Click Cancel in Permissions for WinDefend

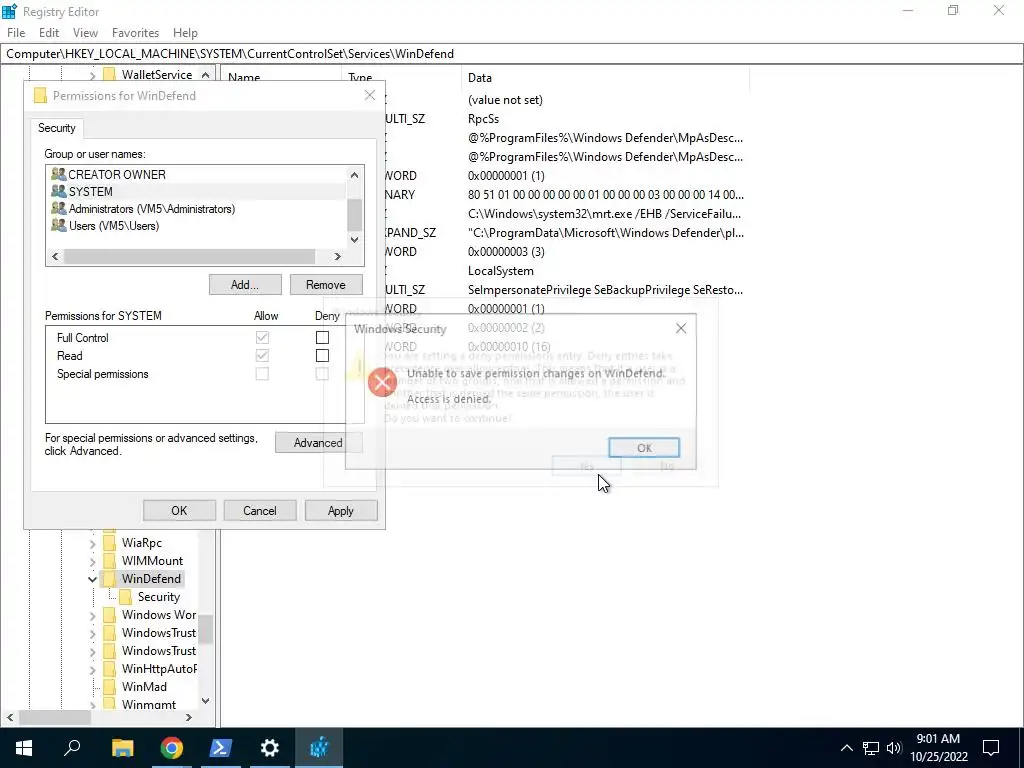[x=260, y=511]
